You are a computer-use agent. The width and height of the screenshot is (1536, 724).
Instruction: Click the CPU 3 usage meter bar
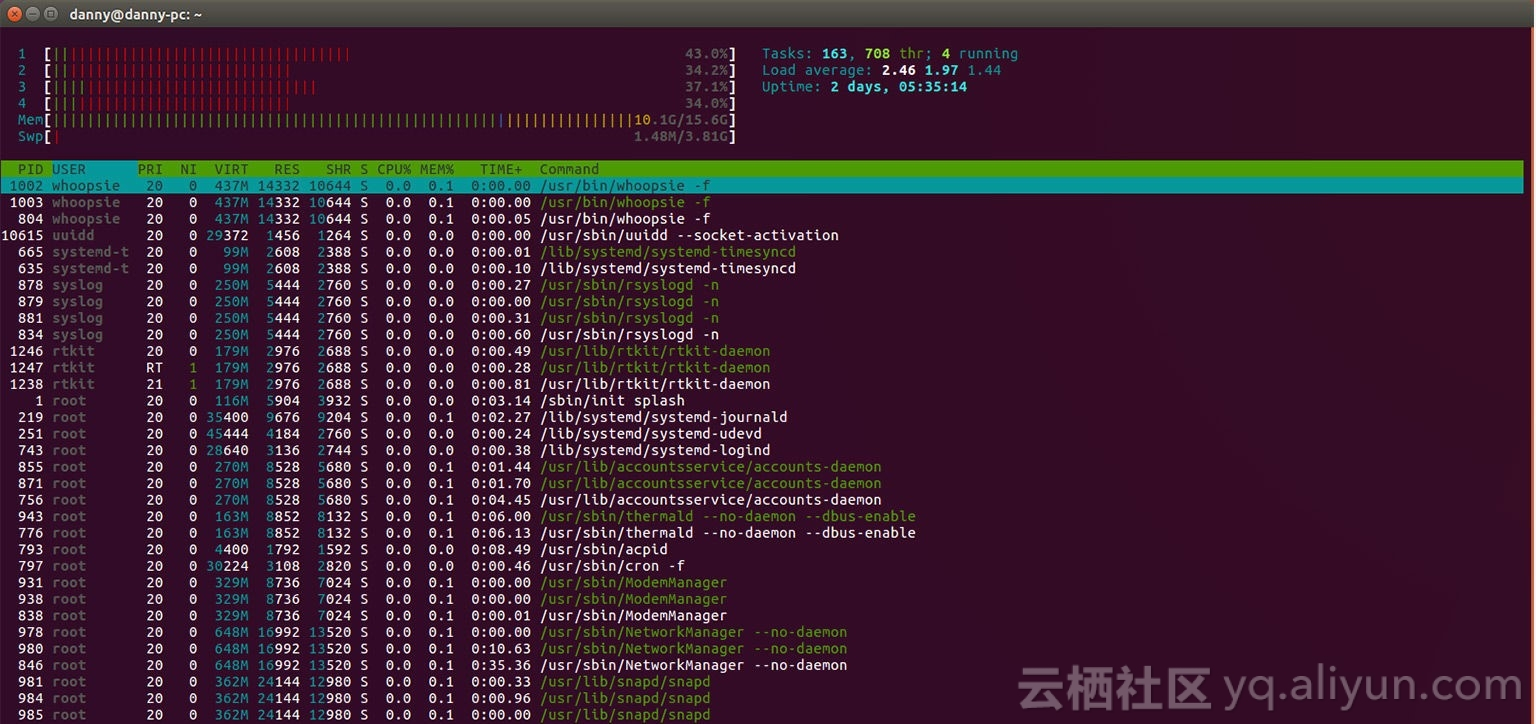point(390,87)
